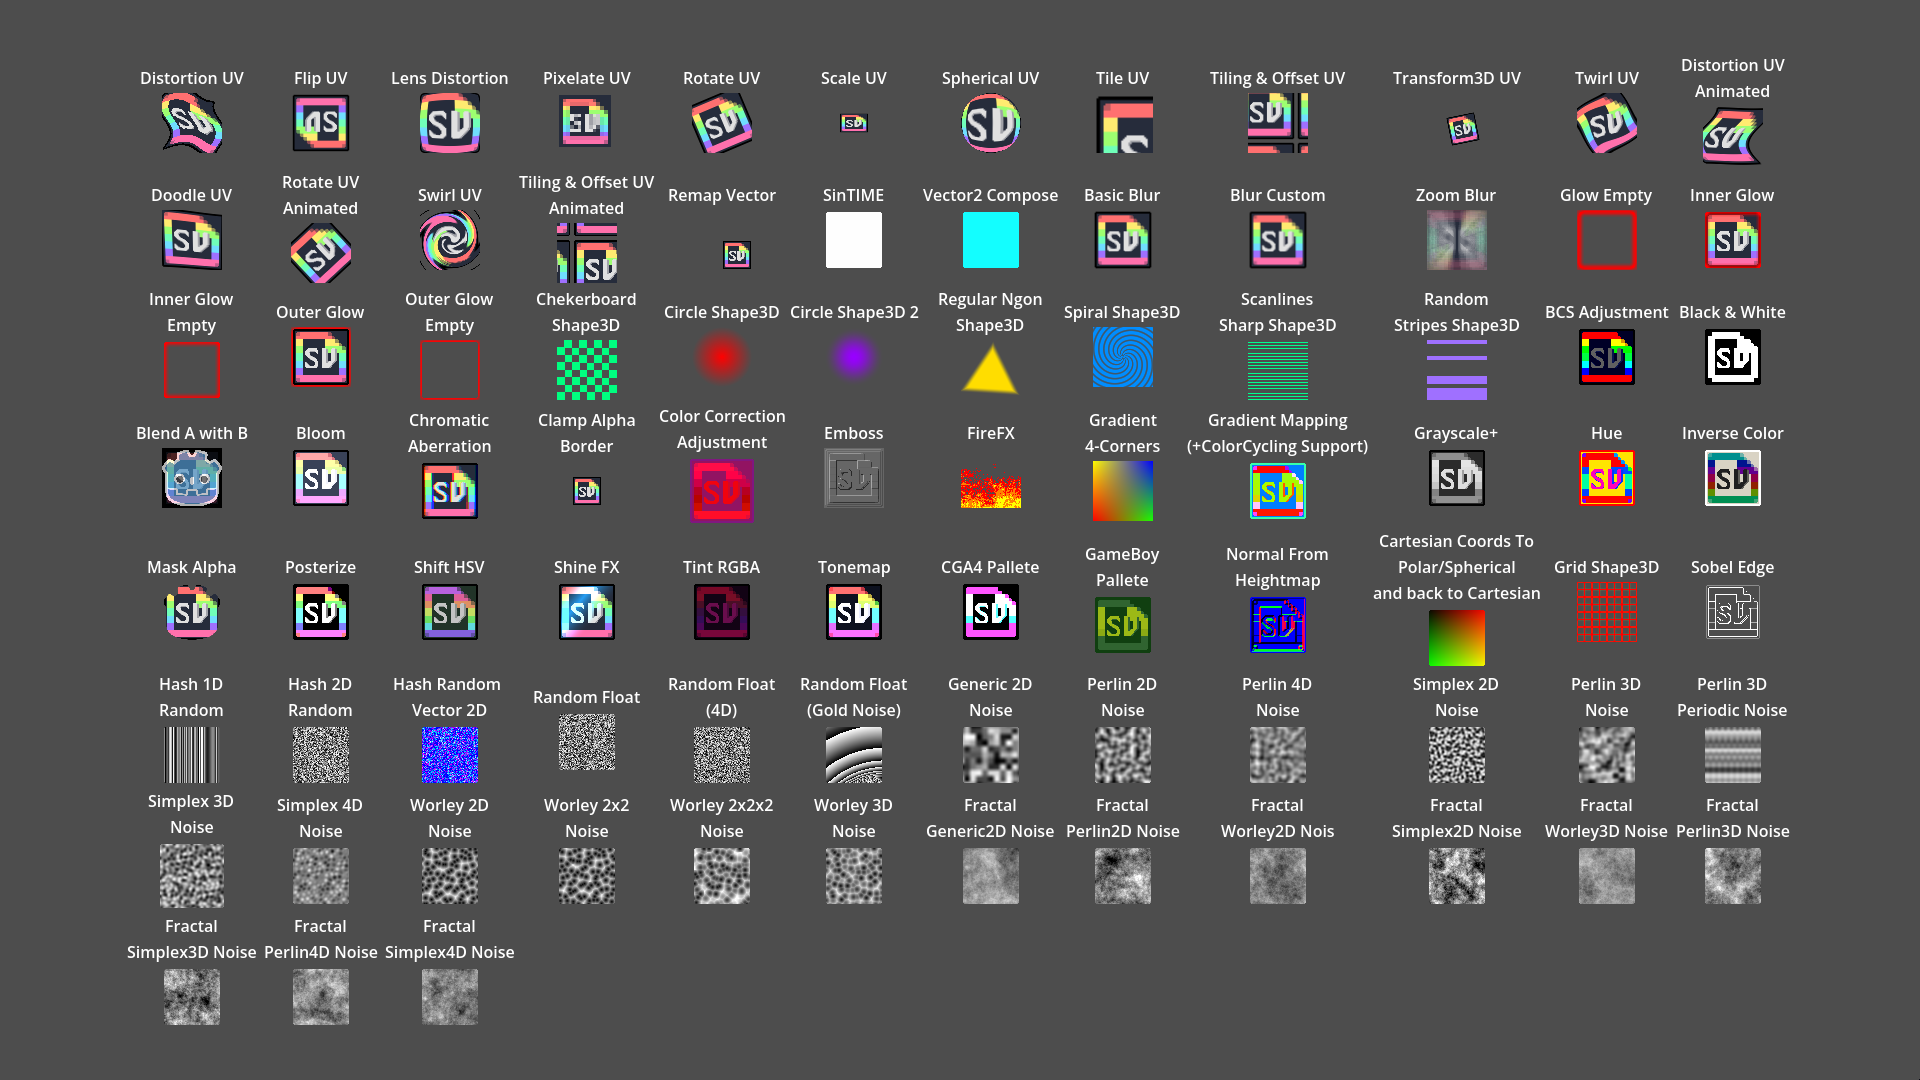Viewport: 1920px width, 1080px height.
Task: Click the GameBoy Pallete green icon
Action: [x=1122, y=625]
